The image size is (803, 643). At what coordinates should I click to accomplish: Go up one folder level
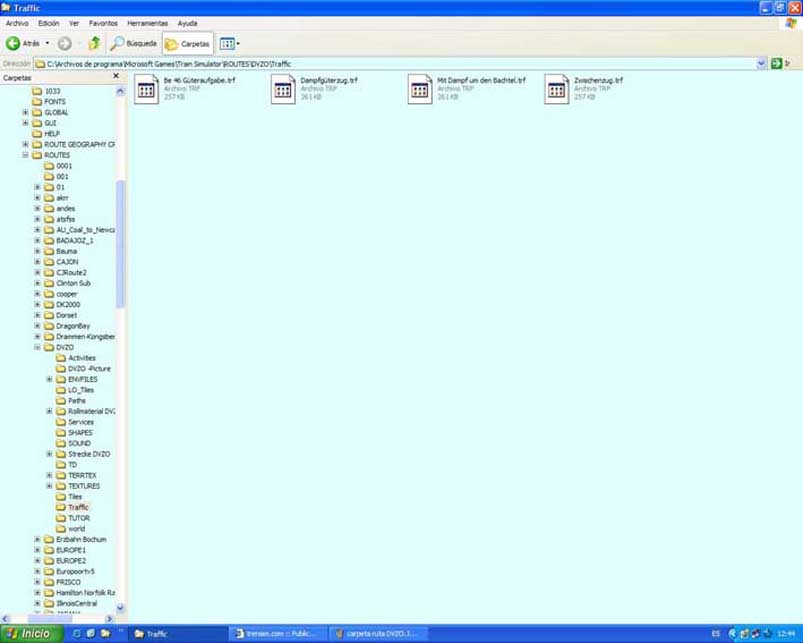tap(94, 44)
